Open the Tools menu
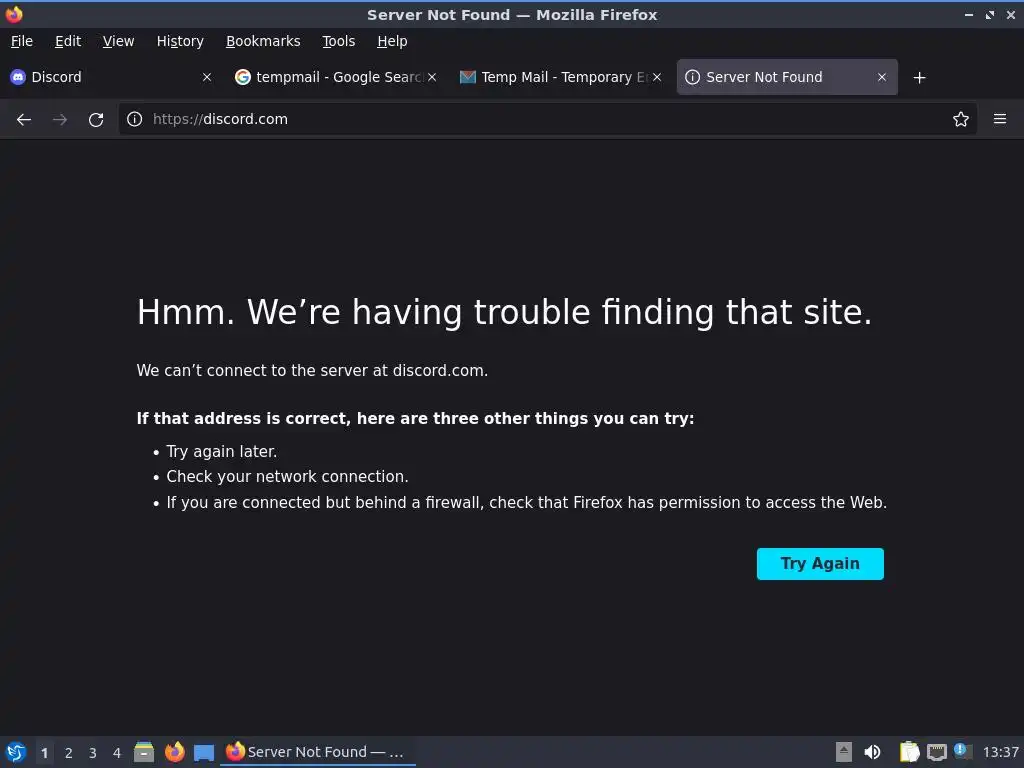1024x768 pixels. [x=338, y=41]
